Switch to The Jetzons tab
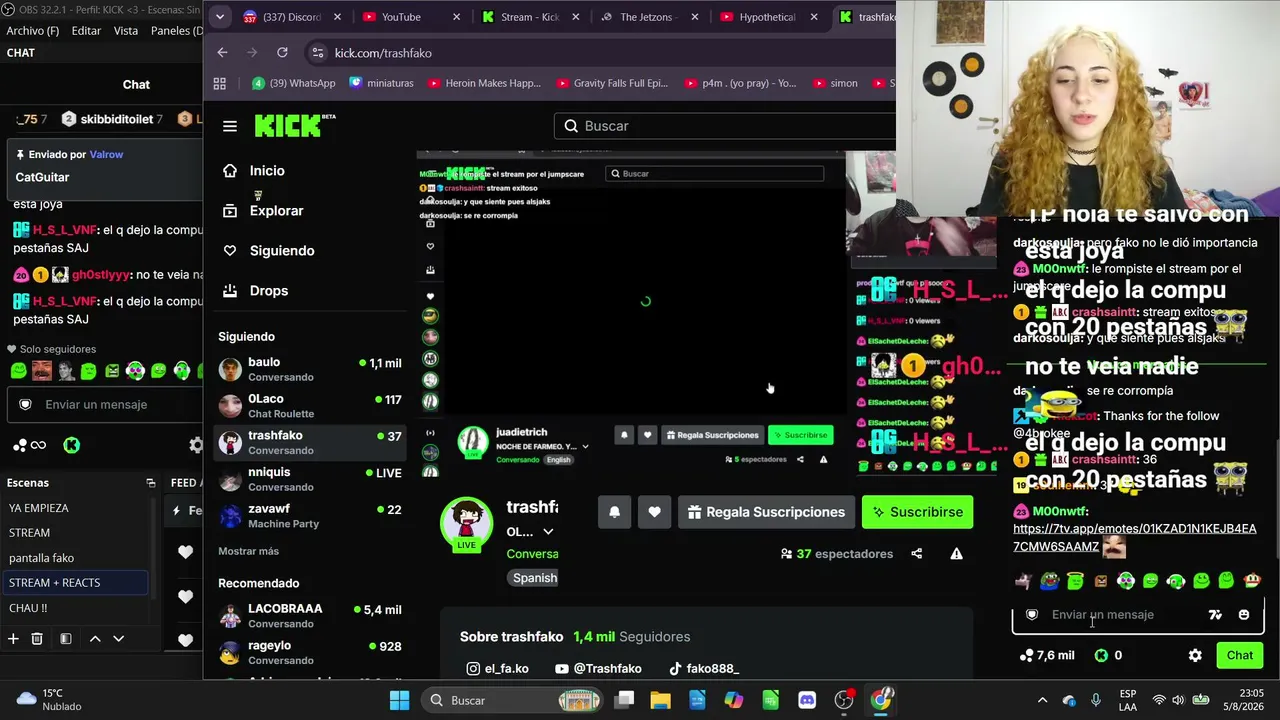1280x720 pixels. 648,17
